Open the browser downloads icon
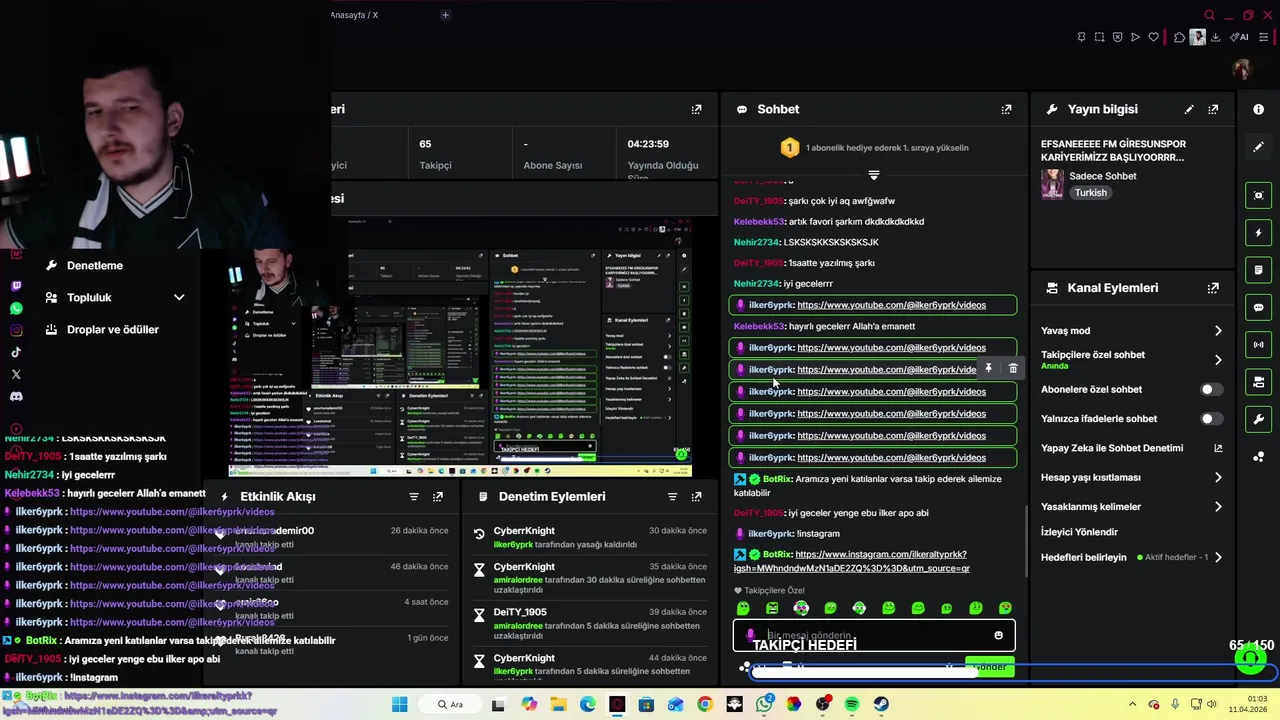The width and height of the screenshot is (1280, 720). 1215,37
